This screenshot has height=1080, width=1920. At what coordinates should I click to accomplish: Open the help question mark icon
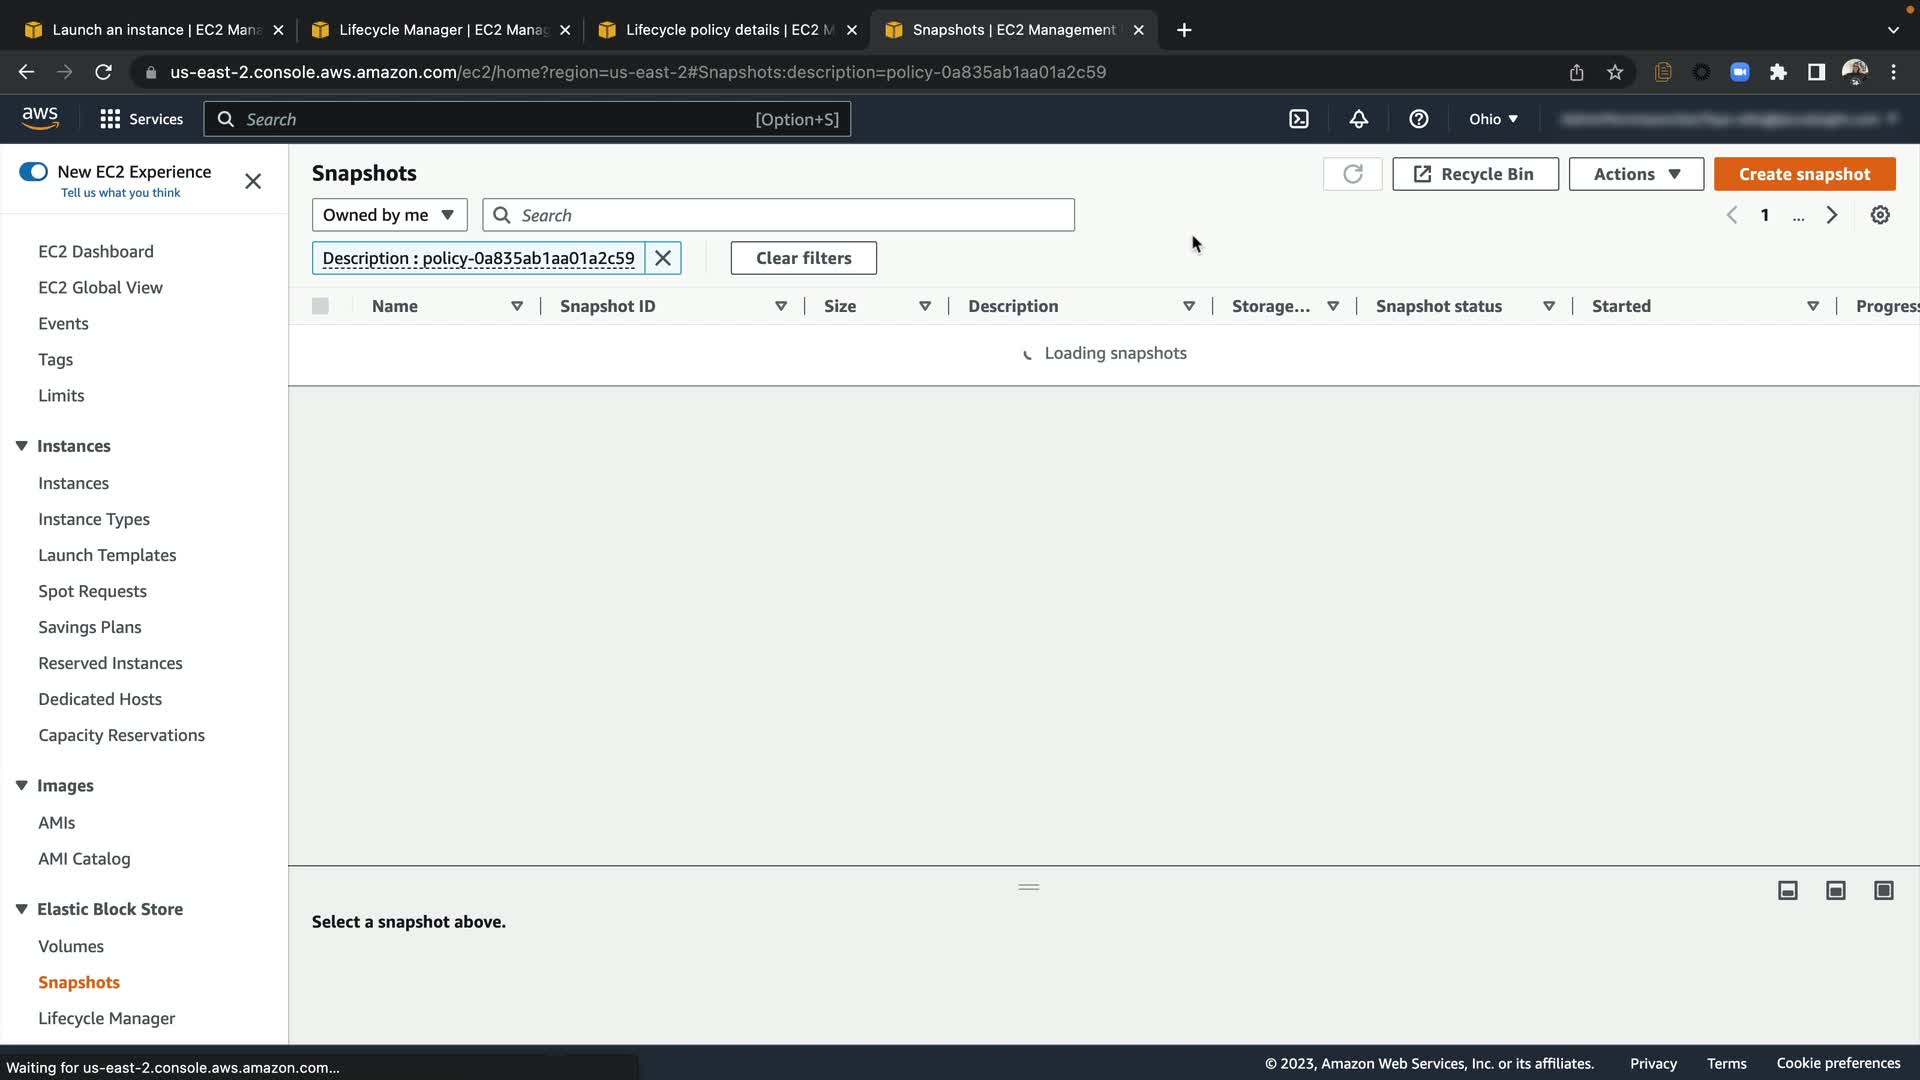point(1418,119)
